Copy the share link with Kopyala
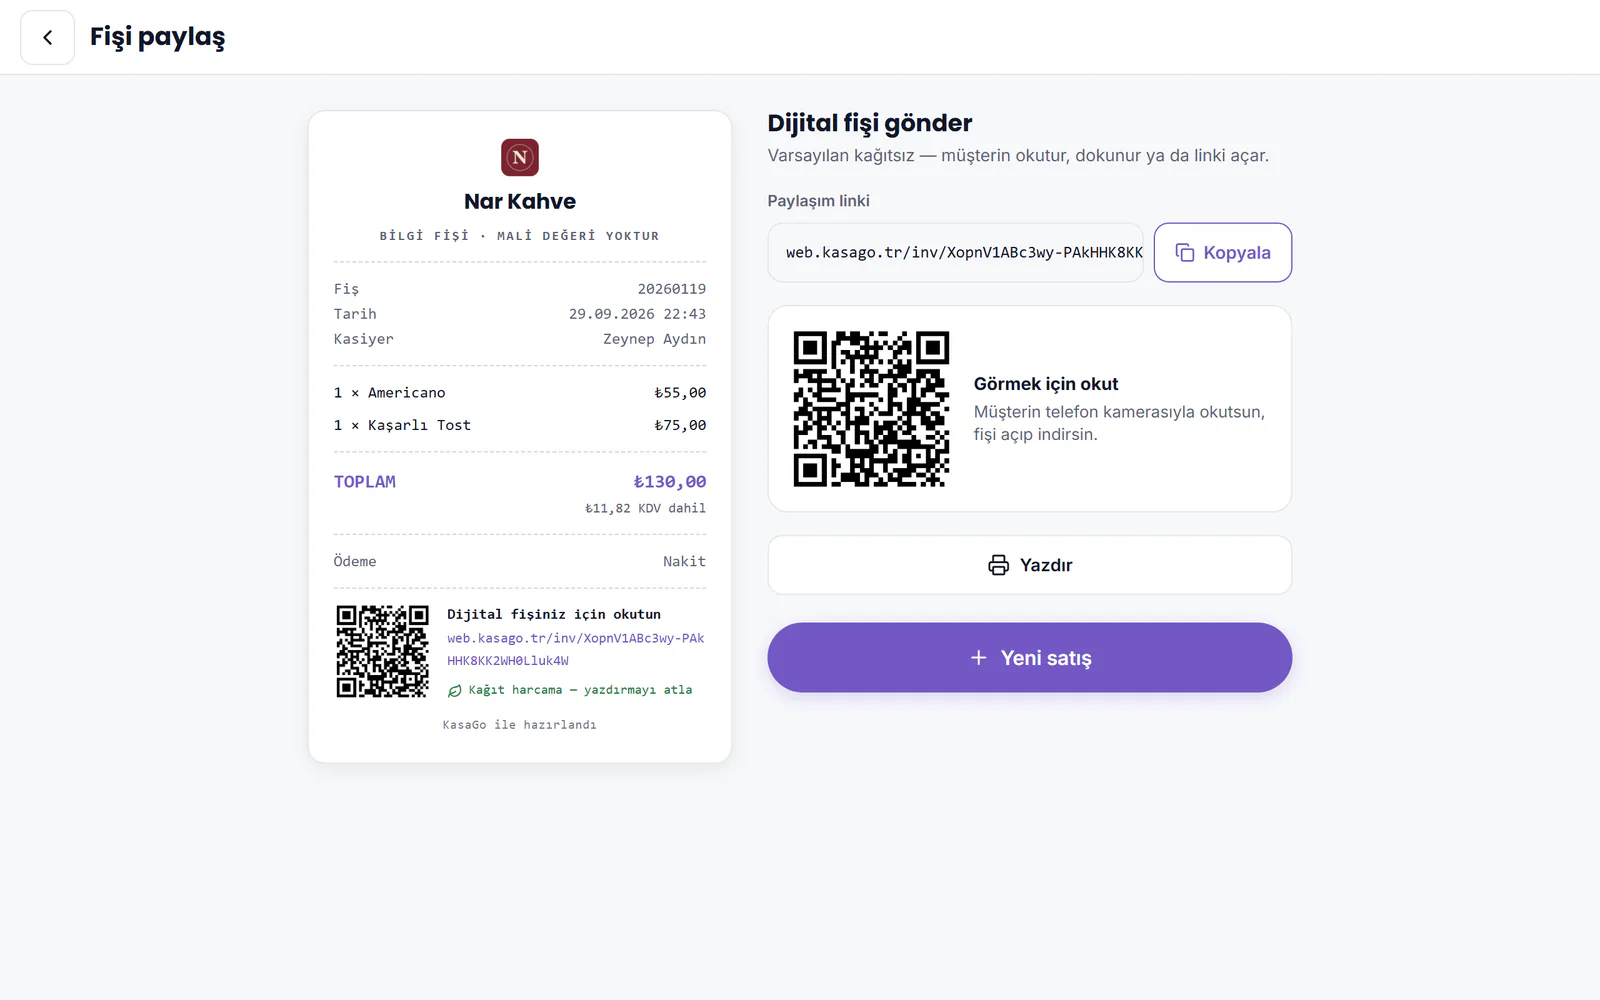The height and width of the screenshot is (1000, 1600). click(x=1223, y=253)
